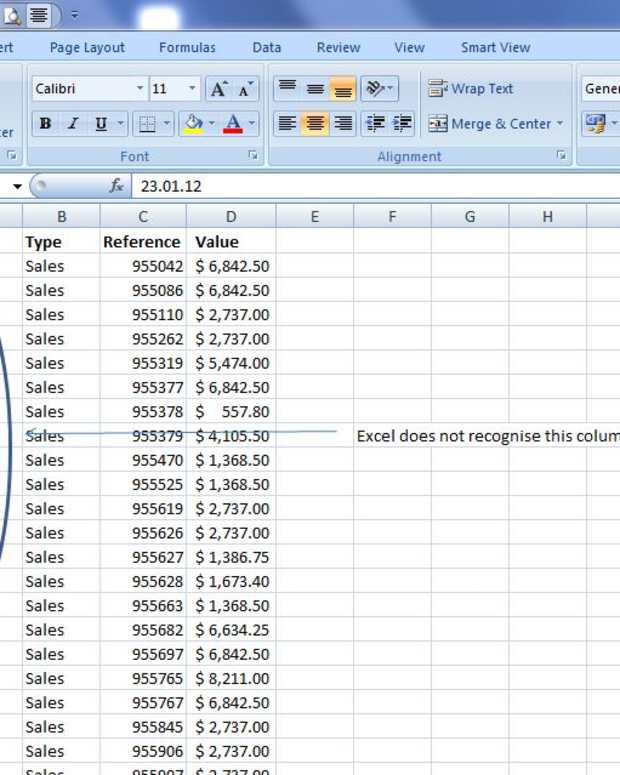Align text to the left
The image size is (620, 775).
(x=287, y=124)
